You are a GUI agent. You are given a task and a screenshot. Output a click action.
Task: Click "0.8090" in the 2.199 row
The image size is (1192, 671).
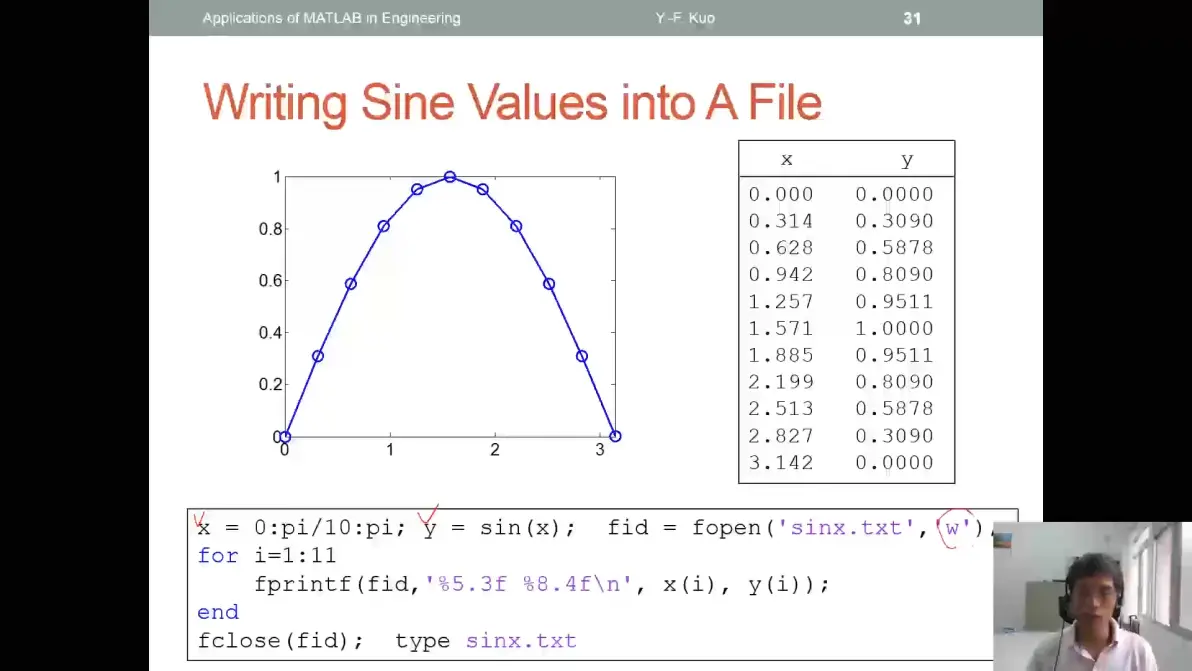point(894,382)
